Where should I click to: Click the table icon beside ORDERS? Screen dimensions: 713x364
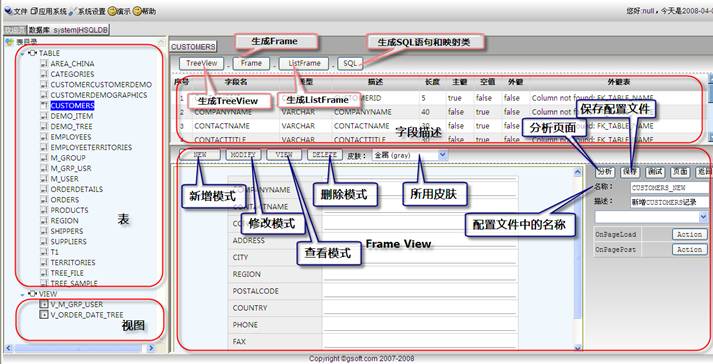coord(44,200)
